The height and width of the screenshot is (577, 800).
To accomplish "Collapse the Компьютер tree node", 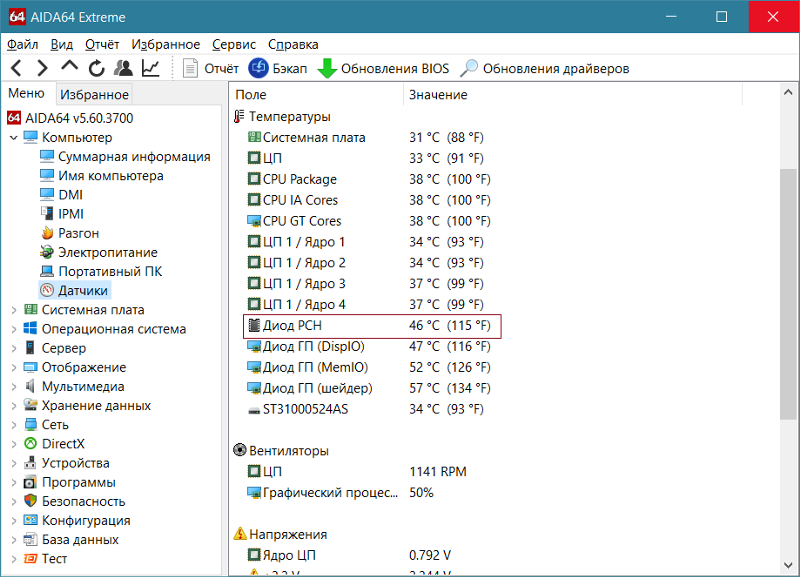I will coord(14,138).
